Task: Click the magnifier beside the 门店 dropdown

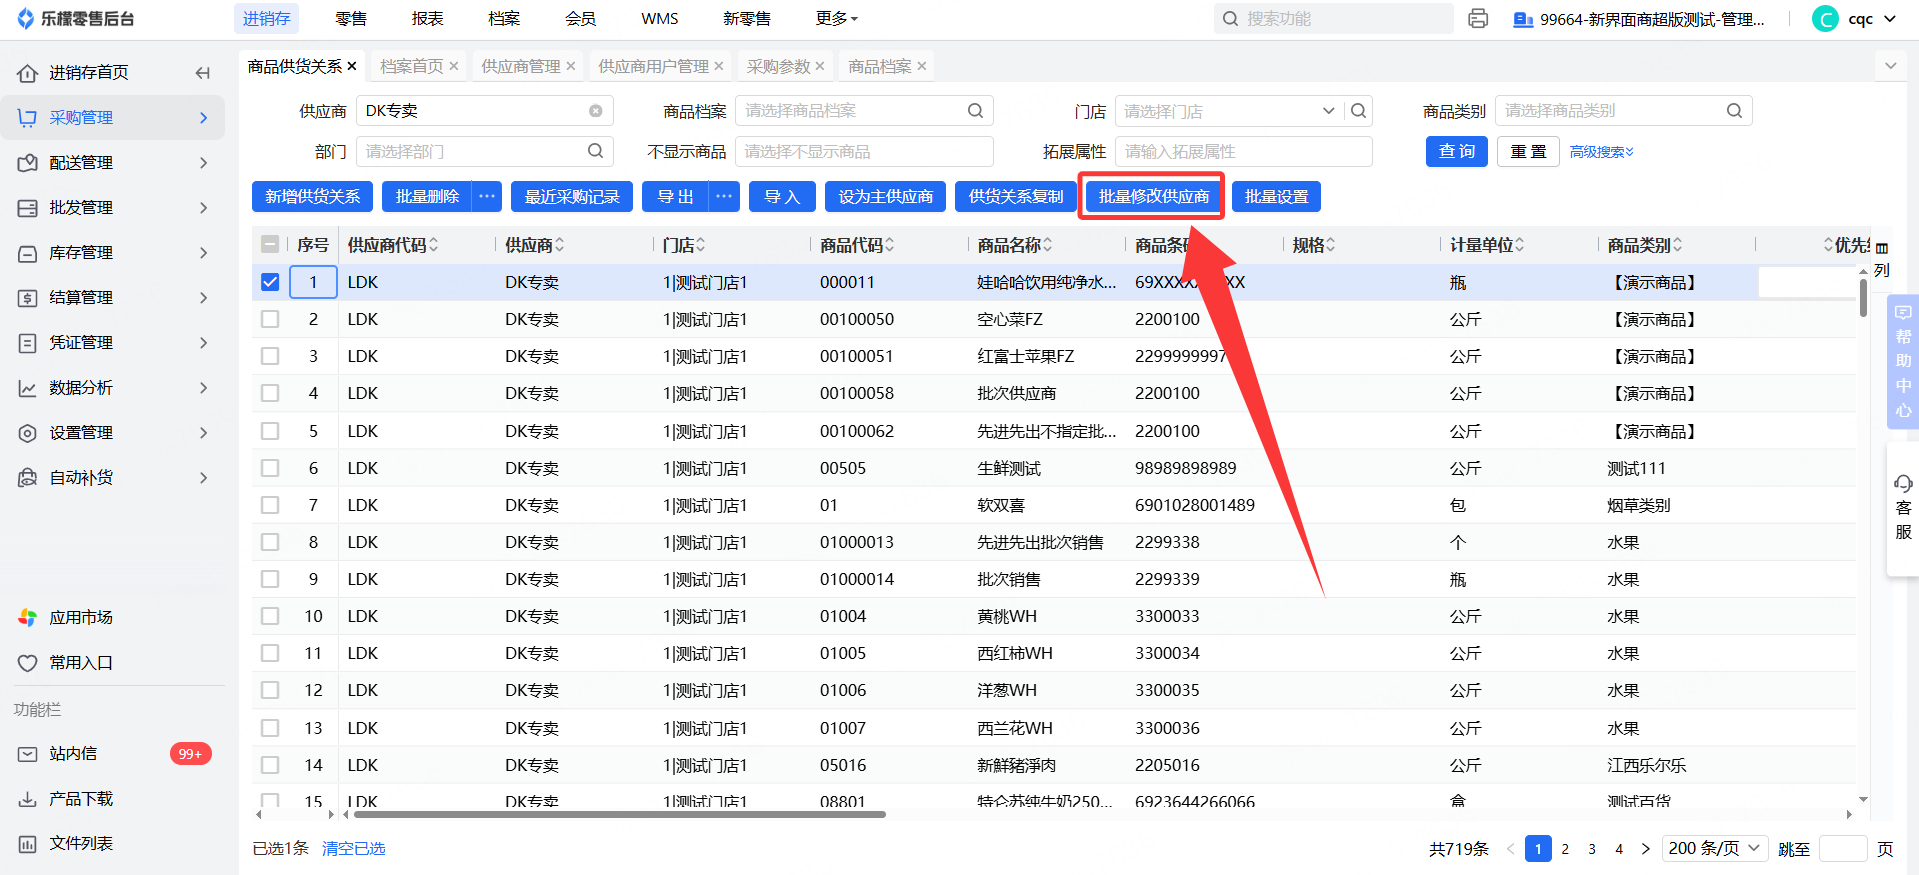Action: 1358,111
